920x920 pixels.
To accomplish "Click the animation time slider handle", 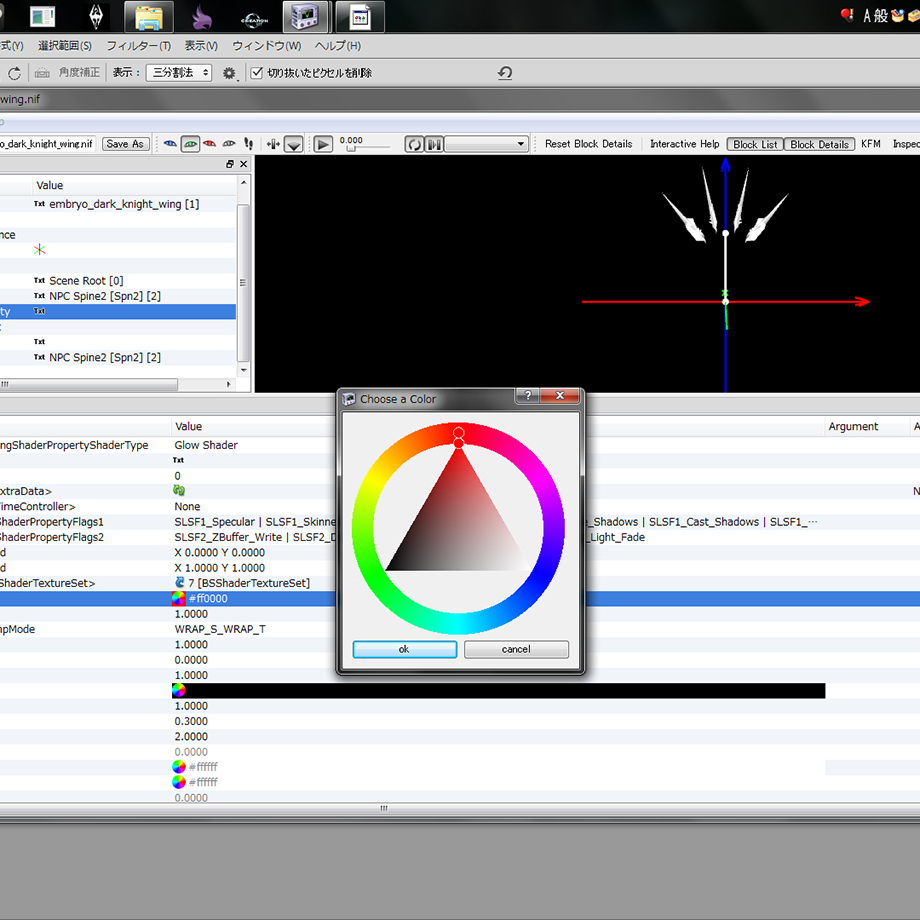I will pyautogui.click(x=351, y=148).
